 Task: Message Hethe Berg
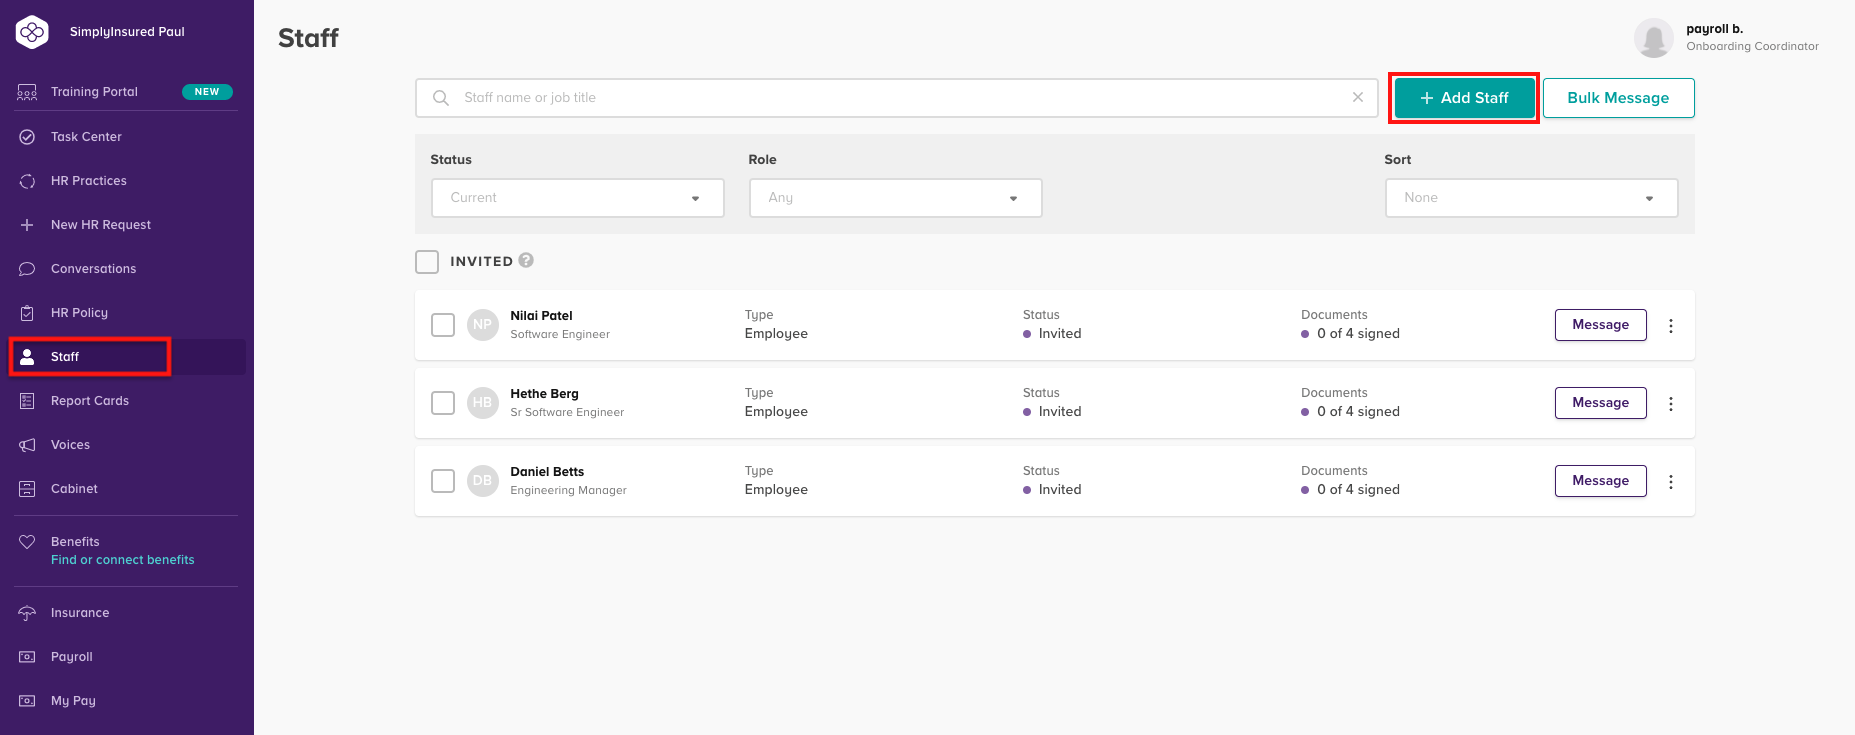coord(1600,403)
